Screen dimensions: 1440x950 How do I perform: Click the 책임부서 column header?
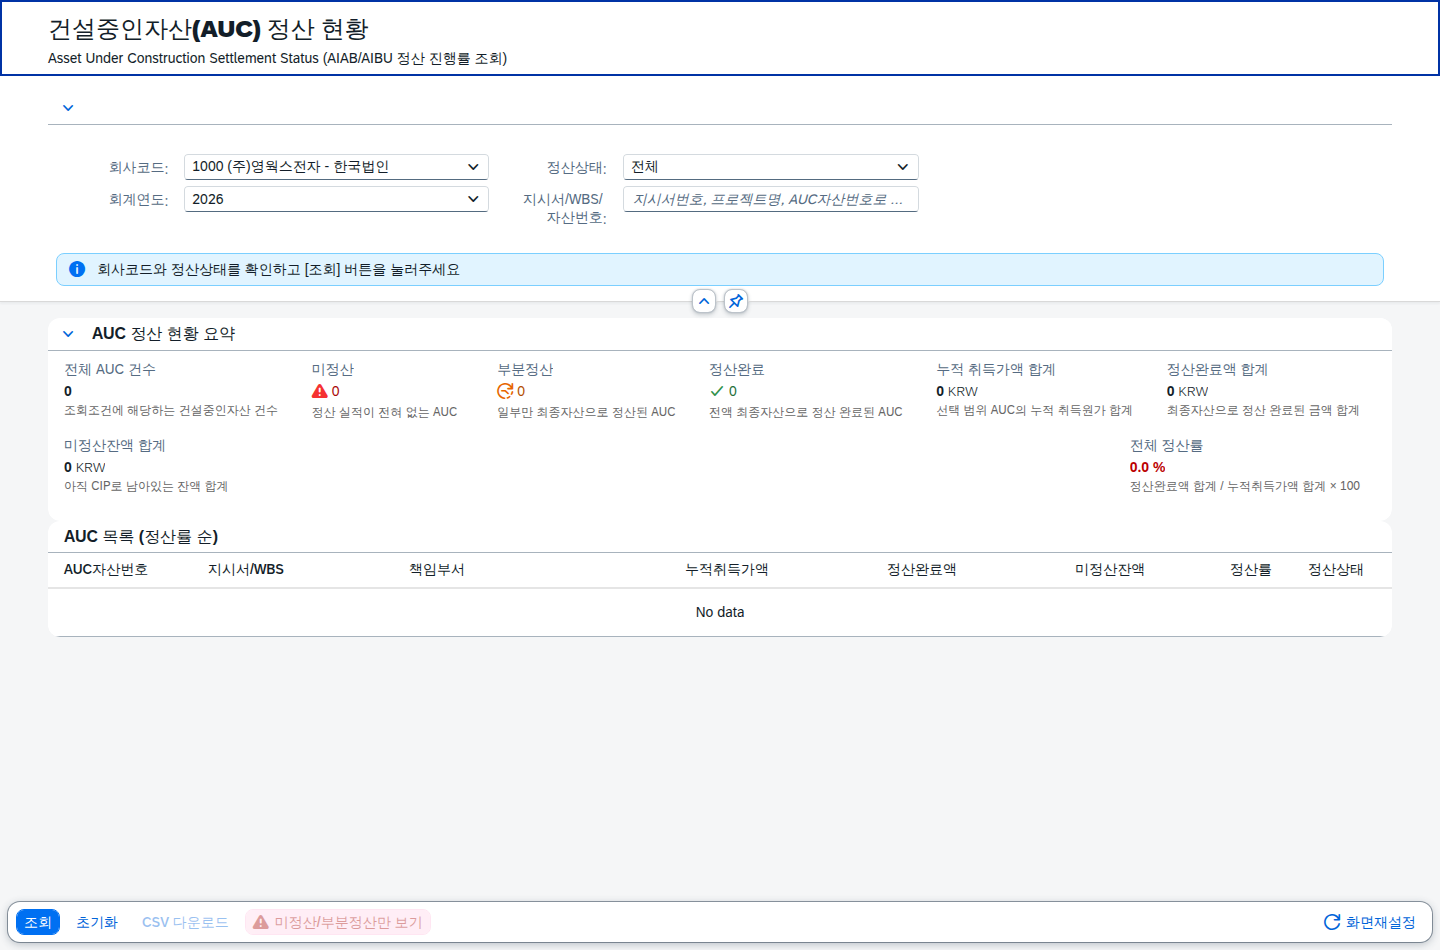(437, 569)
